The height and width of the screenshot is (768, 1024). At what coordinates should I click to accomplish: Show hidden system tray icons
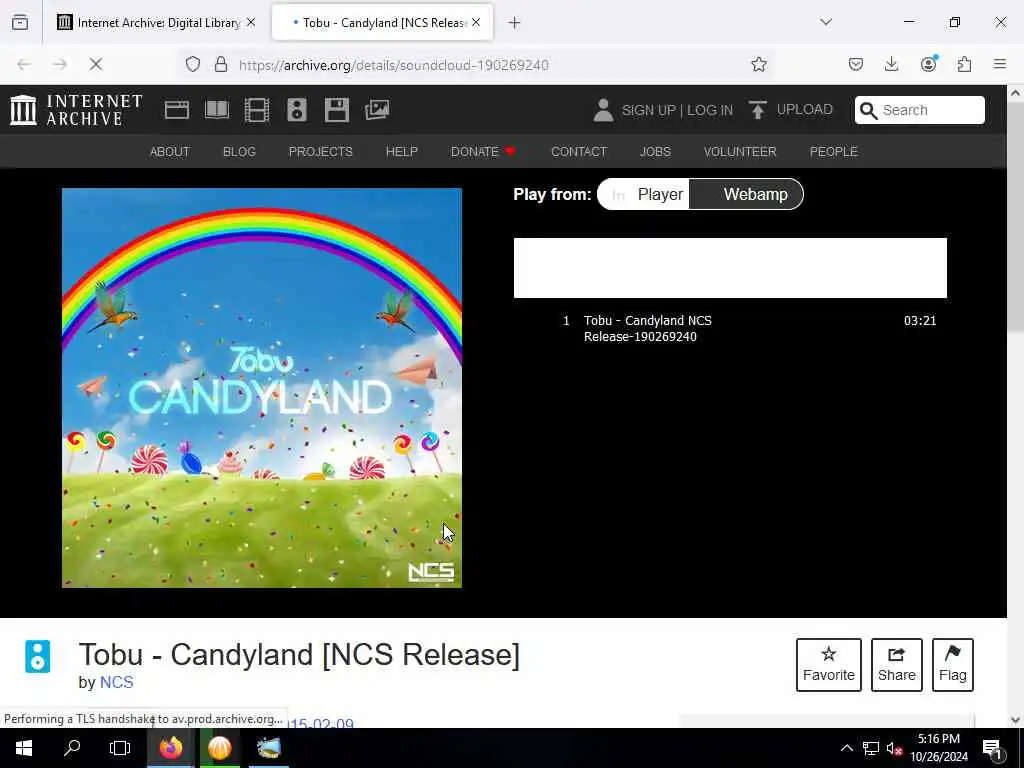click(846, 748)
